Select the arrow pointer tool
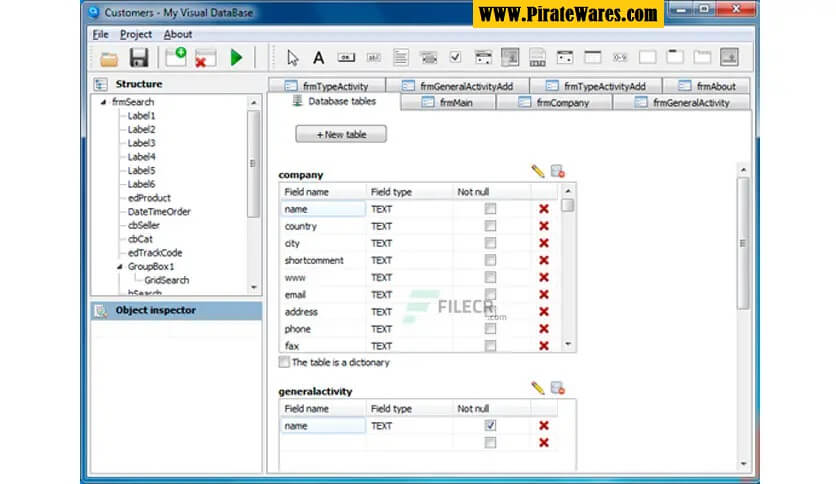Image resolution: width=836 pixels, height=484 pixels. (x=293, y=58)
